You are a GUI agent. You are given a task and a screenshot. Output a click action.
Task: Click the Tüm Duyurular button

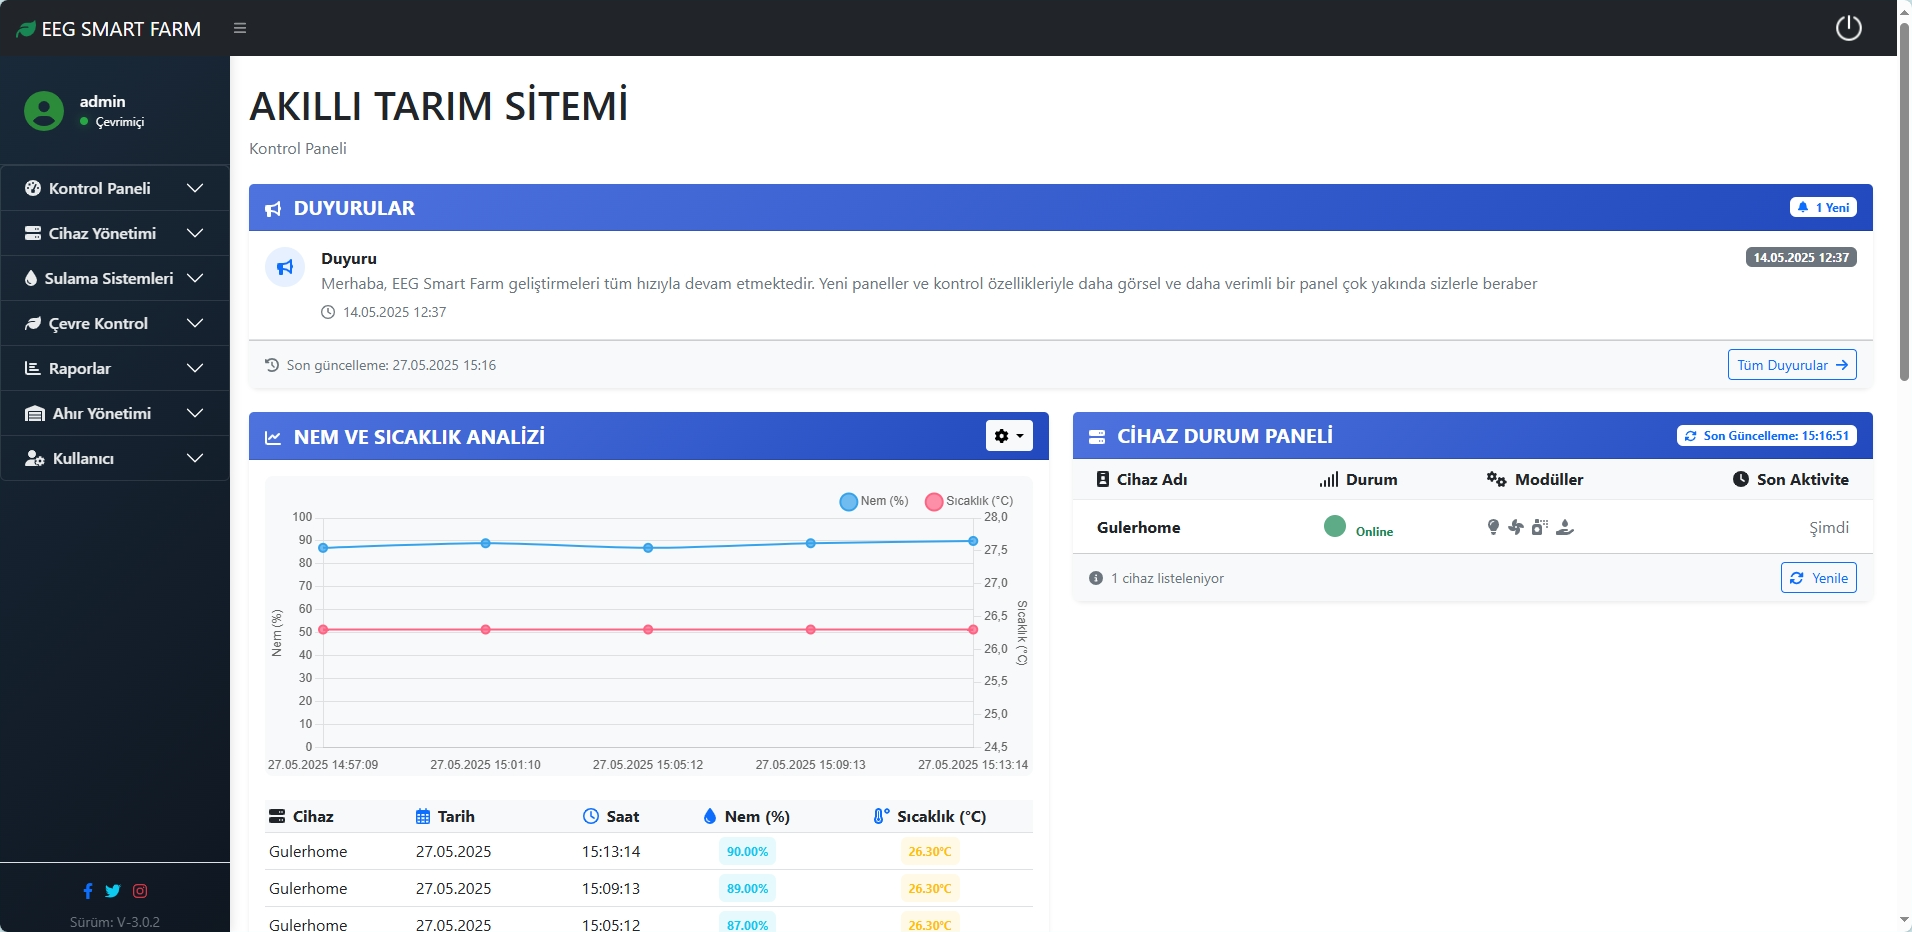[1792, 365]
